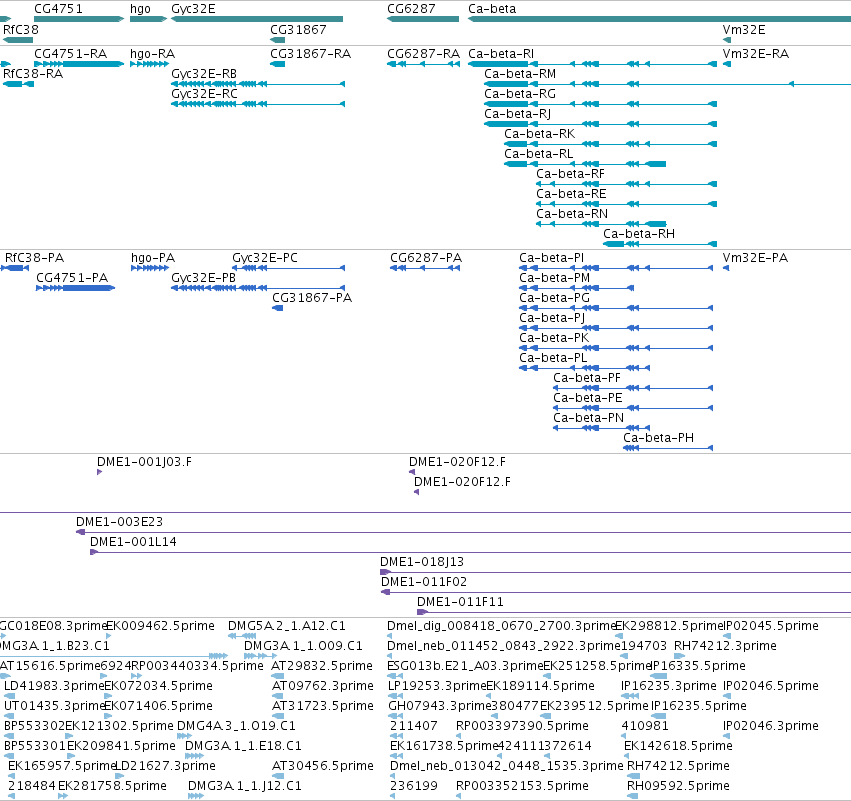
Task: Select the CG4751 gene label
Action: click(x=59, y=9)
